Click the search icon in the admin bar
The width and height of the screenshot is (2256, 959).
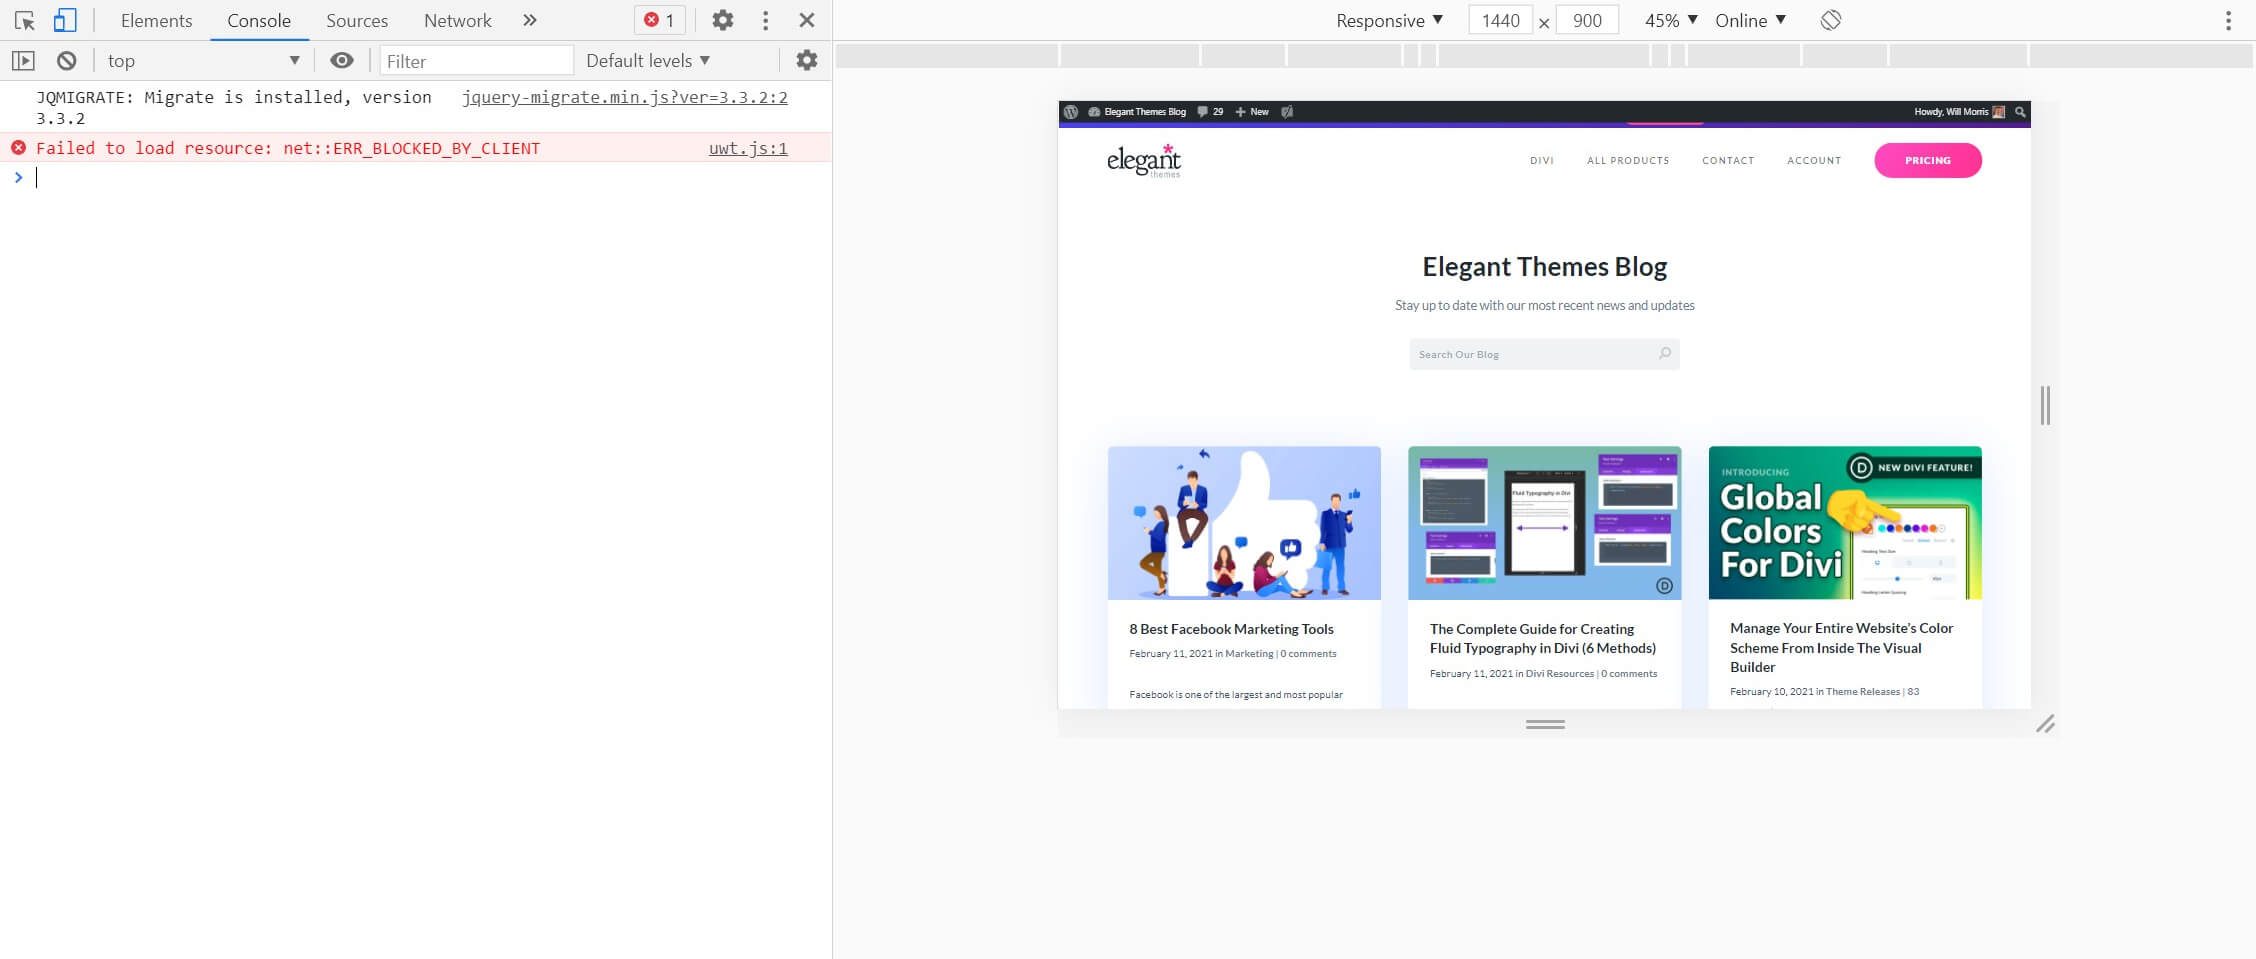(x=2021, y=113)
